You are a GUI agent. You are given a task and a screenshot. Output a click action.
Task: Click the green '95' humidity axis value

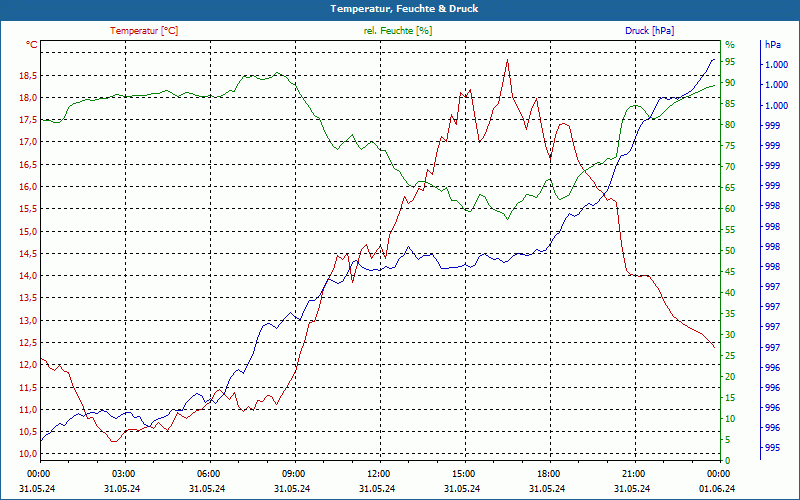[730, 62]
